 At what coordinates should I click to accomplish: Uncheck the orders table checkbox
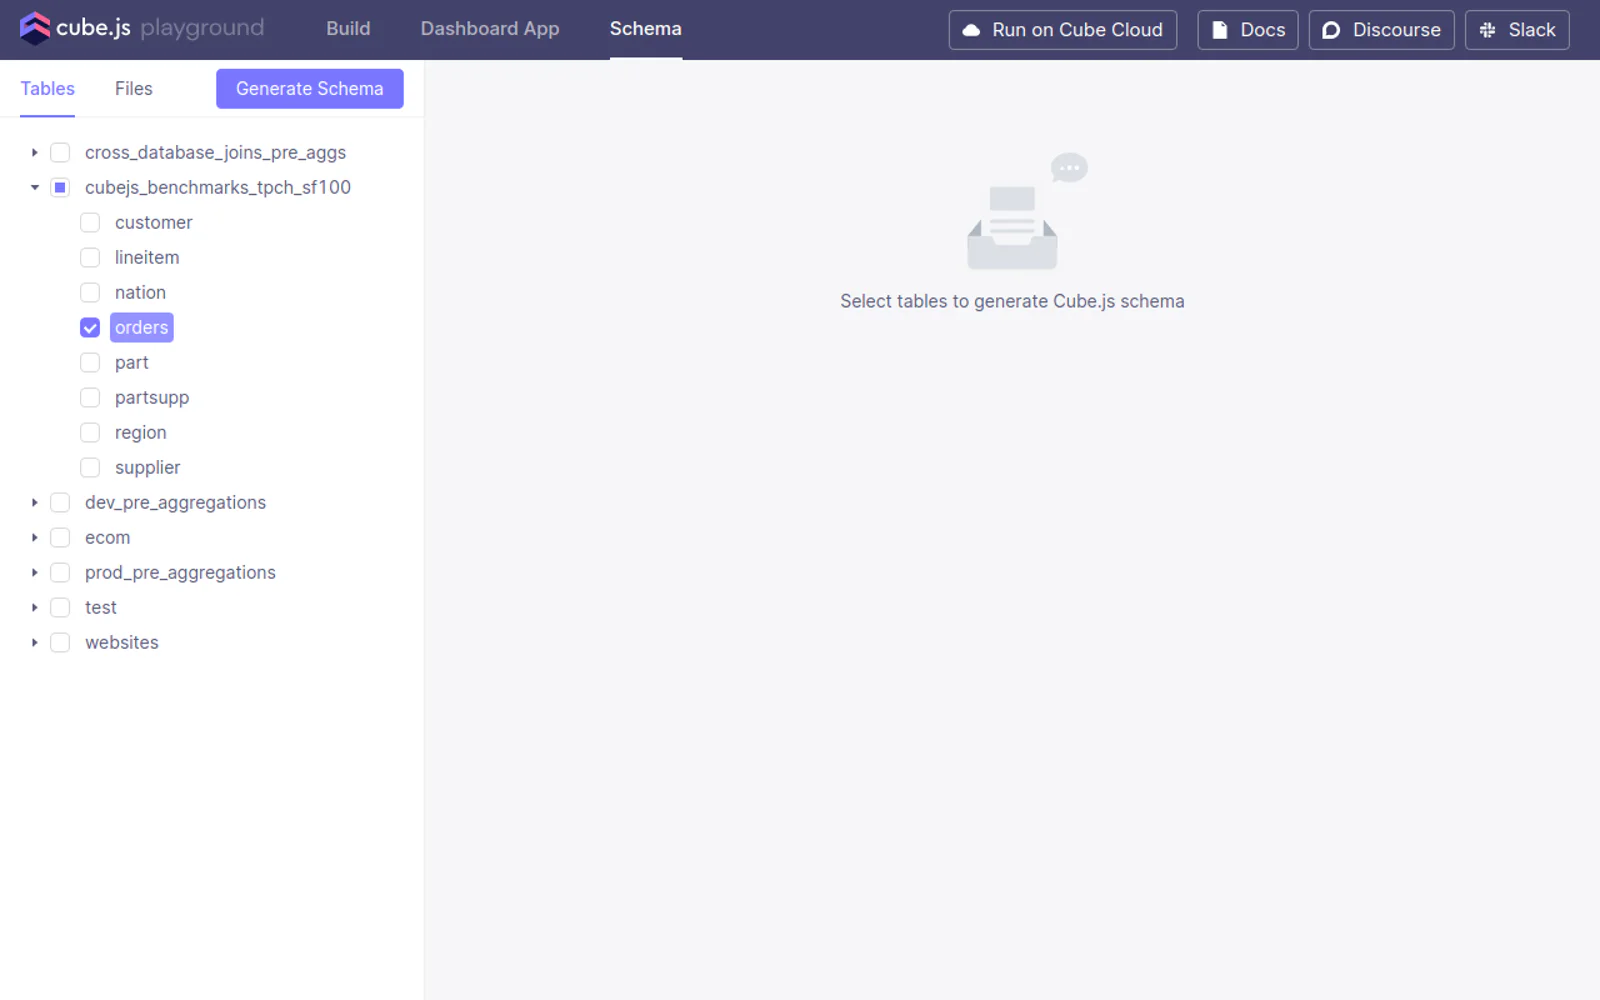click(90, 327)
